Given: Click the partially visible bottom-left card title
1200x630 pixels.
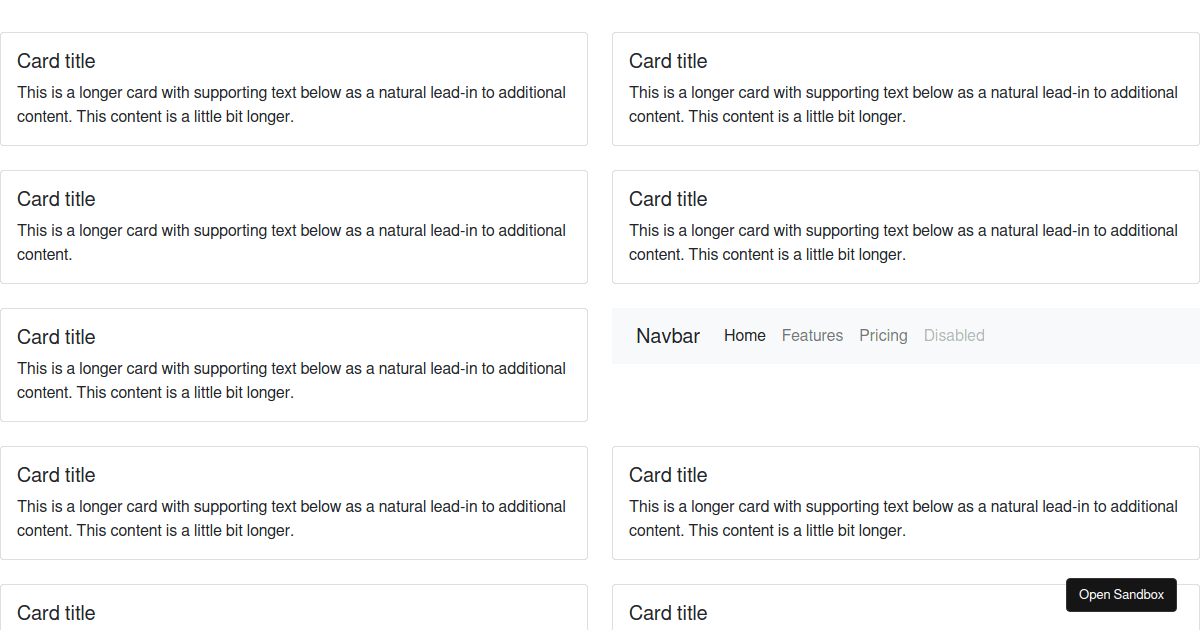Looking at the screenshot, I should point(56,613).
